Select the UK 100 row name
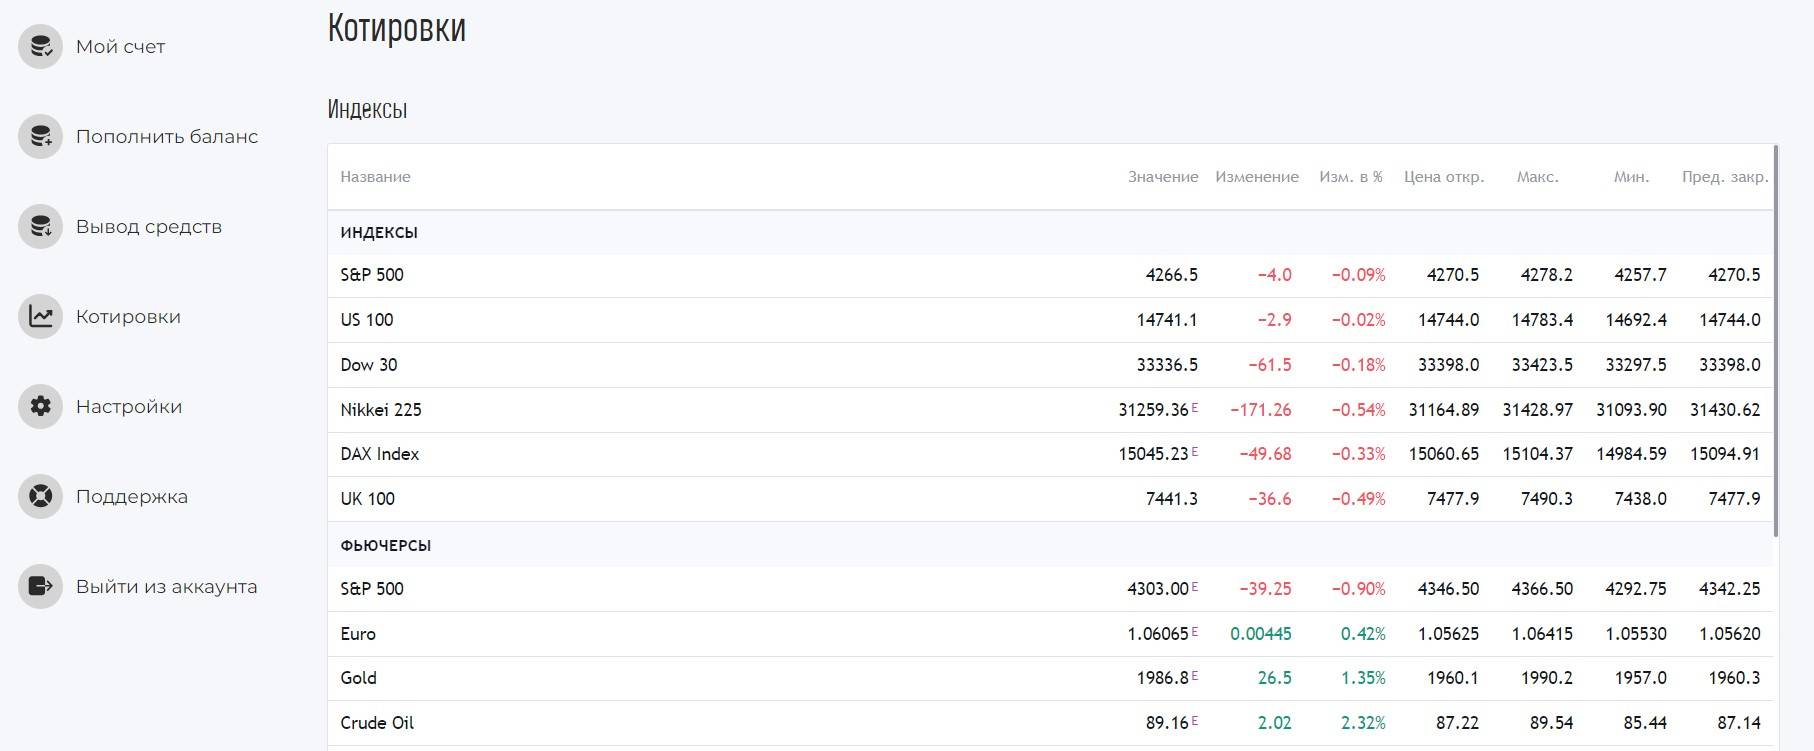This screenshot has height=751, width=1814. click(x=368, y=499)
